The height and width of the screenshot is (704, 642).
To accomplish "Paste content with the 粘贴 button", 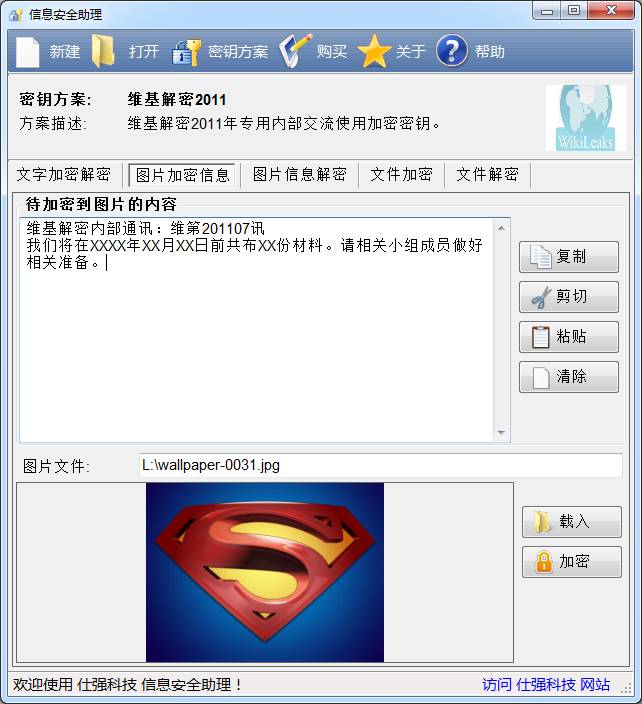I will (569, 337).
